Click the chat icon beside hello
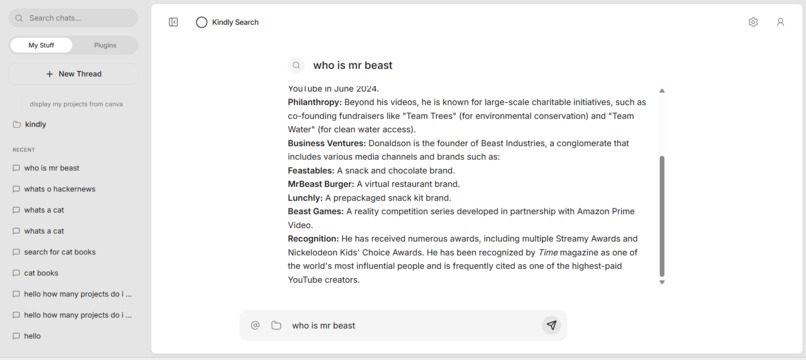 click(16, 336)
